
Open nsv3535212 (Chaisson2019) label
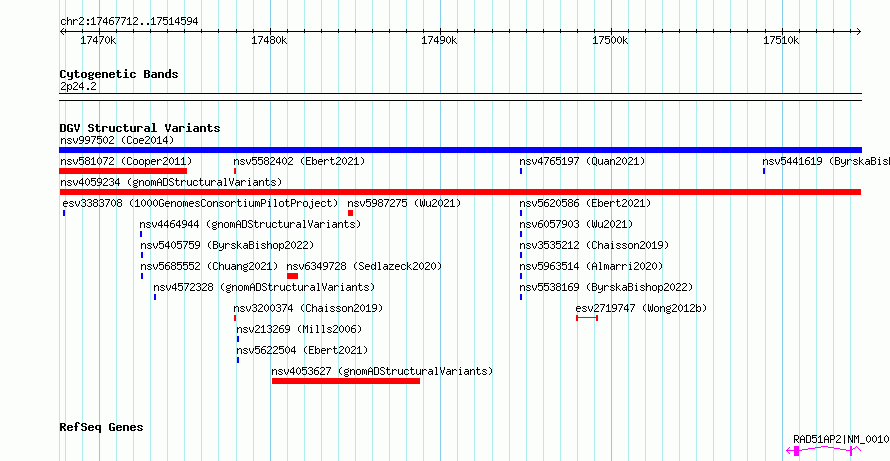pyautogui.click(x=594, y=245)
